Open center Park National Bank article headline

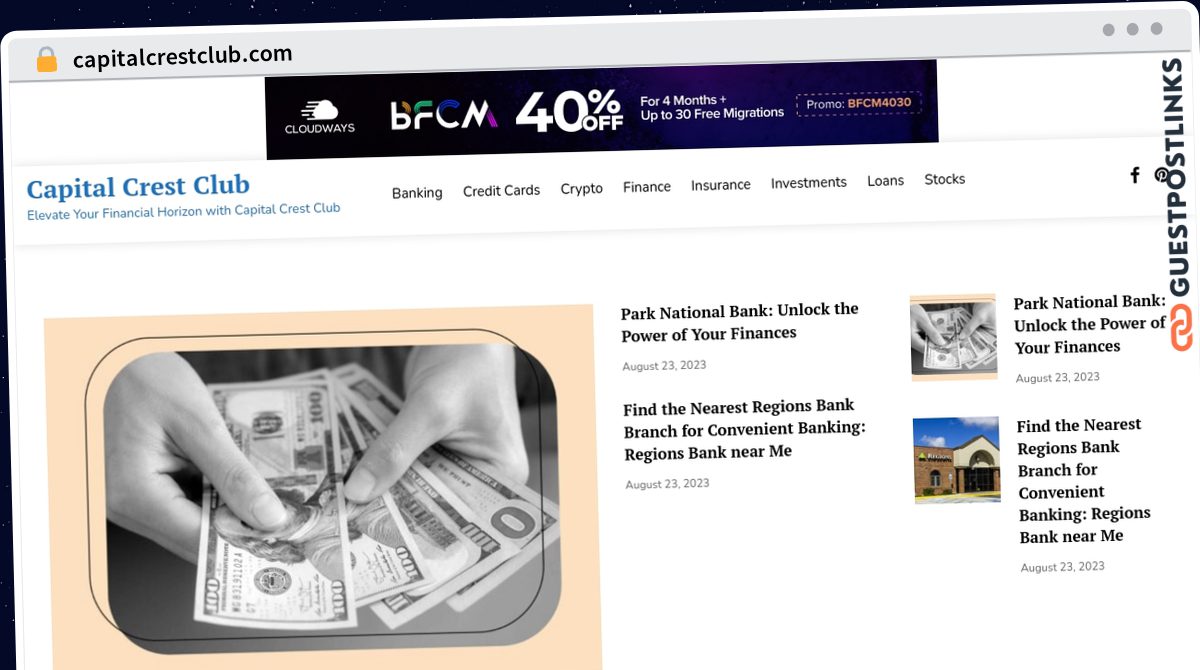(x=740, y=321)
